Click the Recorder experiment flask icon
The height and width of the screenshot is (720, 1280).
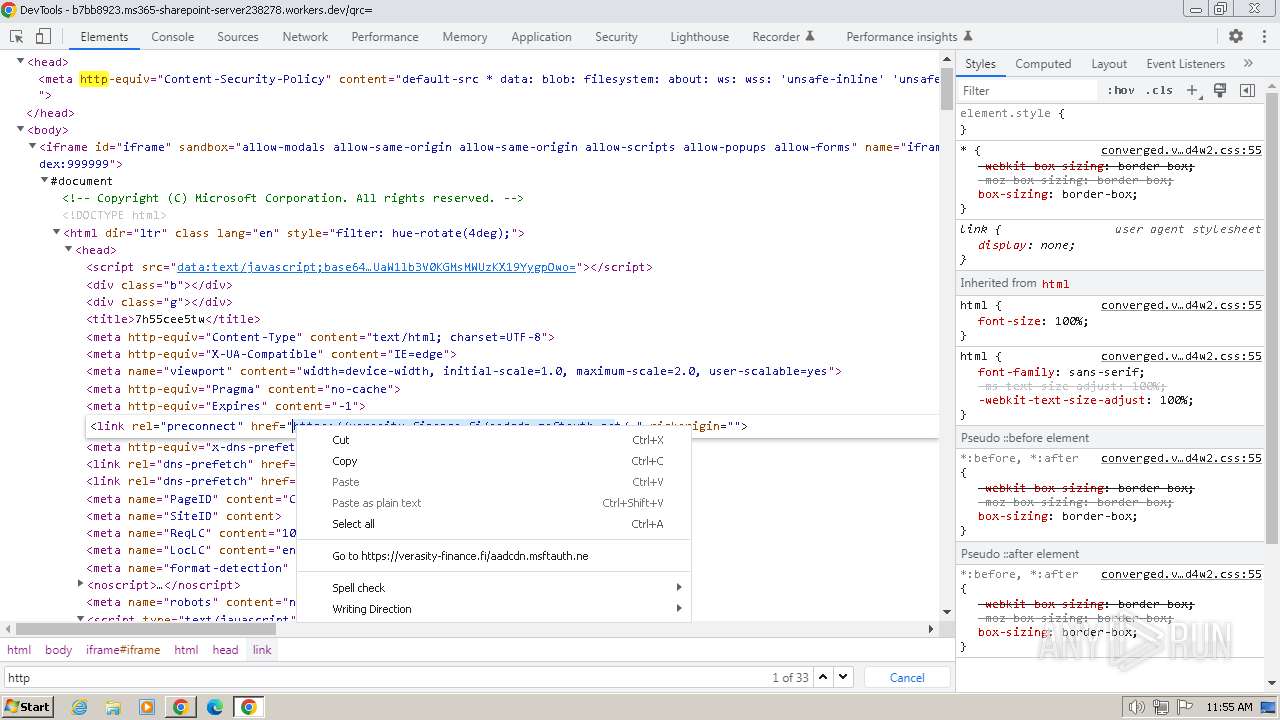click(x=810, y=36)
